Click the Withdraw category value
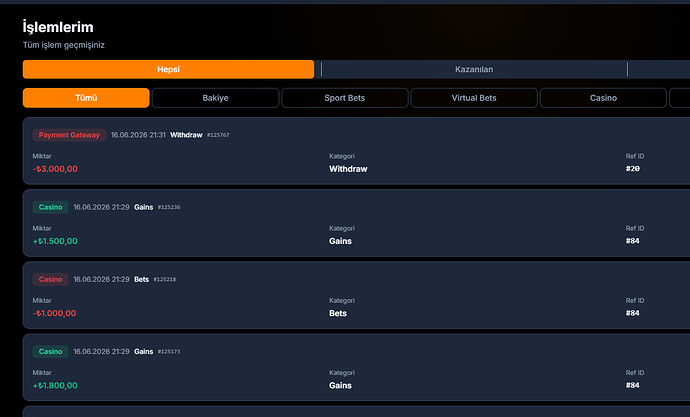 [348, 169]
